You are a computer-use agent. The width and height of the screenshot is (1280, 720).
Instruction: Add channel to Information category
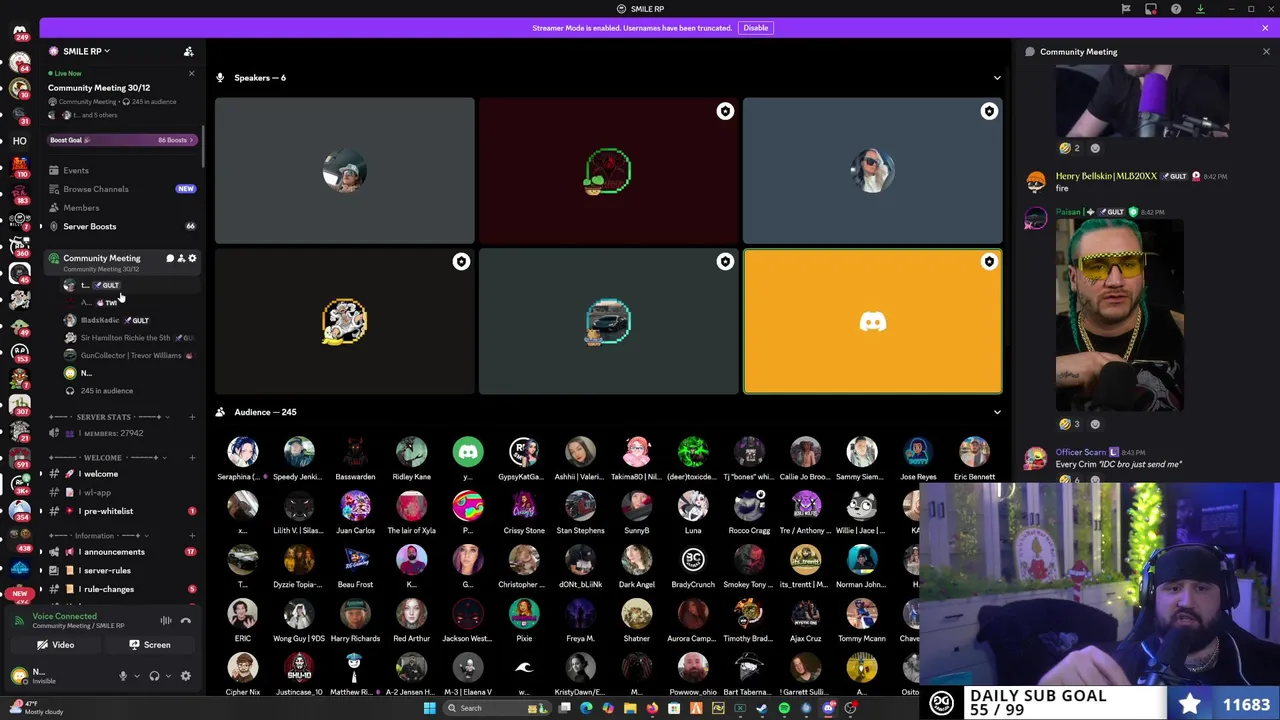[x=192, y=536]
